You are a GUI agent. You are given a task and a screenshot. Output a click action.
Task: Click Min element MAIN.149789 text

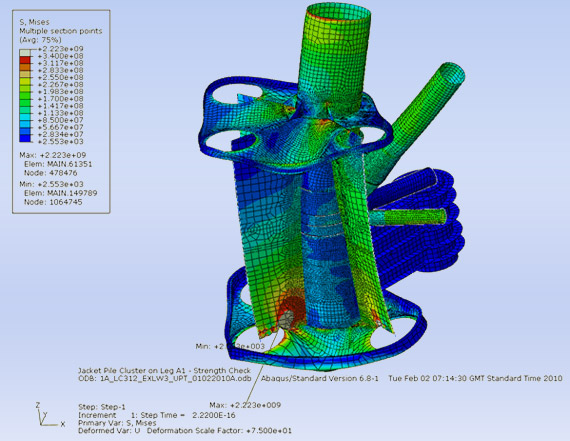(x=61, y=193)
